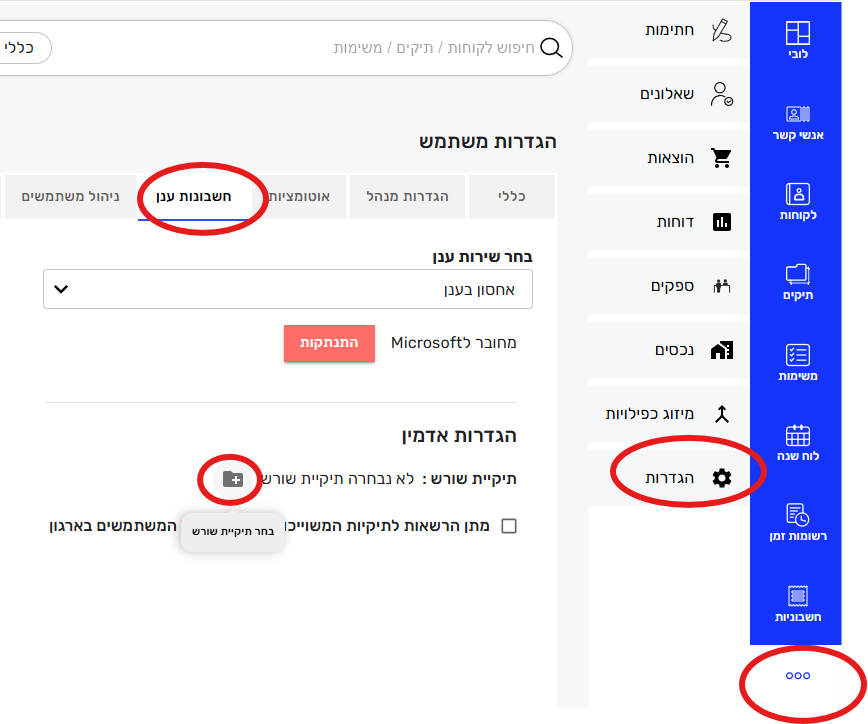
Task: Open the דוחות menu entry
Action: tap(669, 222)
